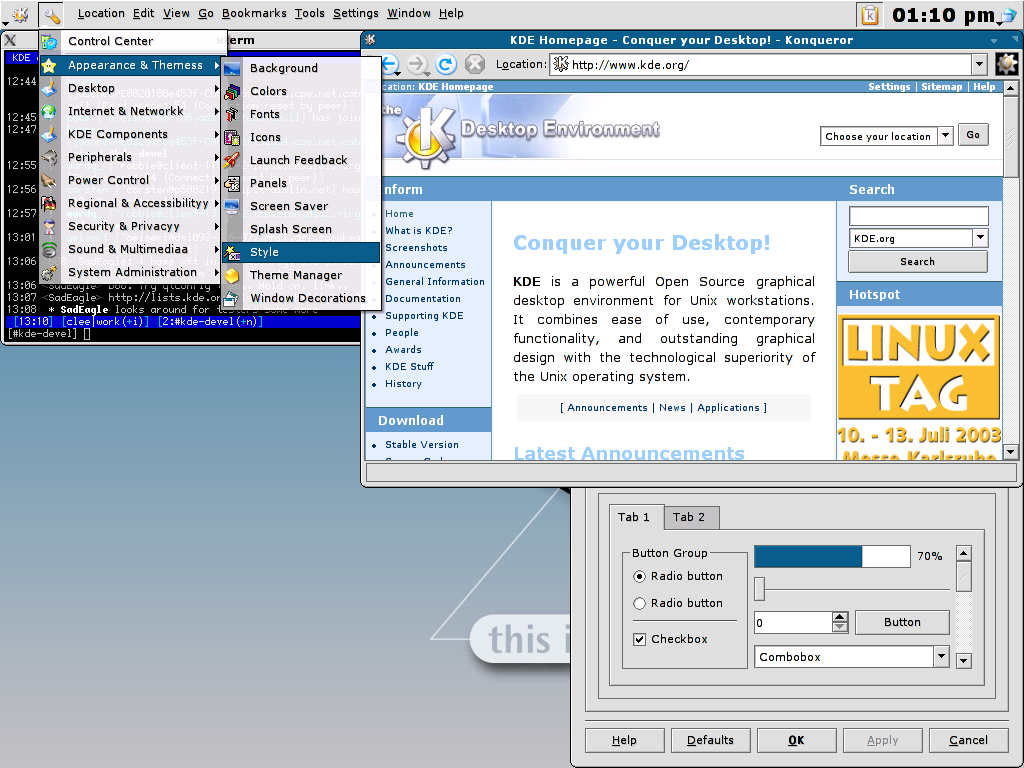Click the KDE search text field
The height and width of the screenshot is (768, 1024).
pyautogui.click(x=918, y=216)
